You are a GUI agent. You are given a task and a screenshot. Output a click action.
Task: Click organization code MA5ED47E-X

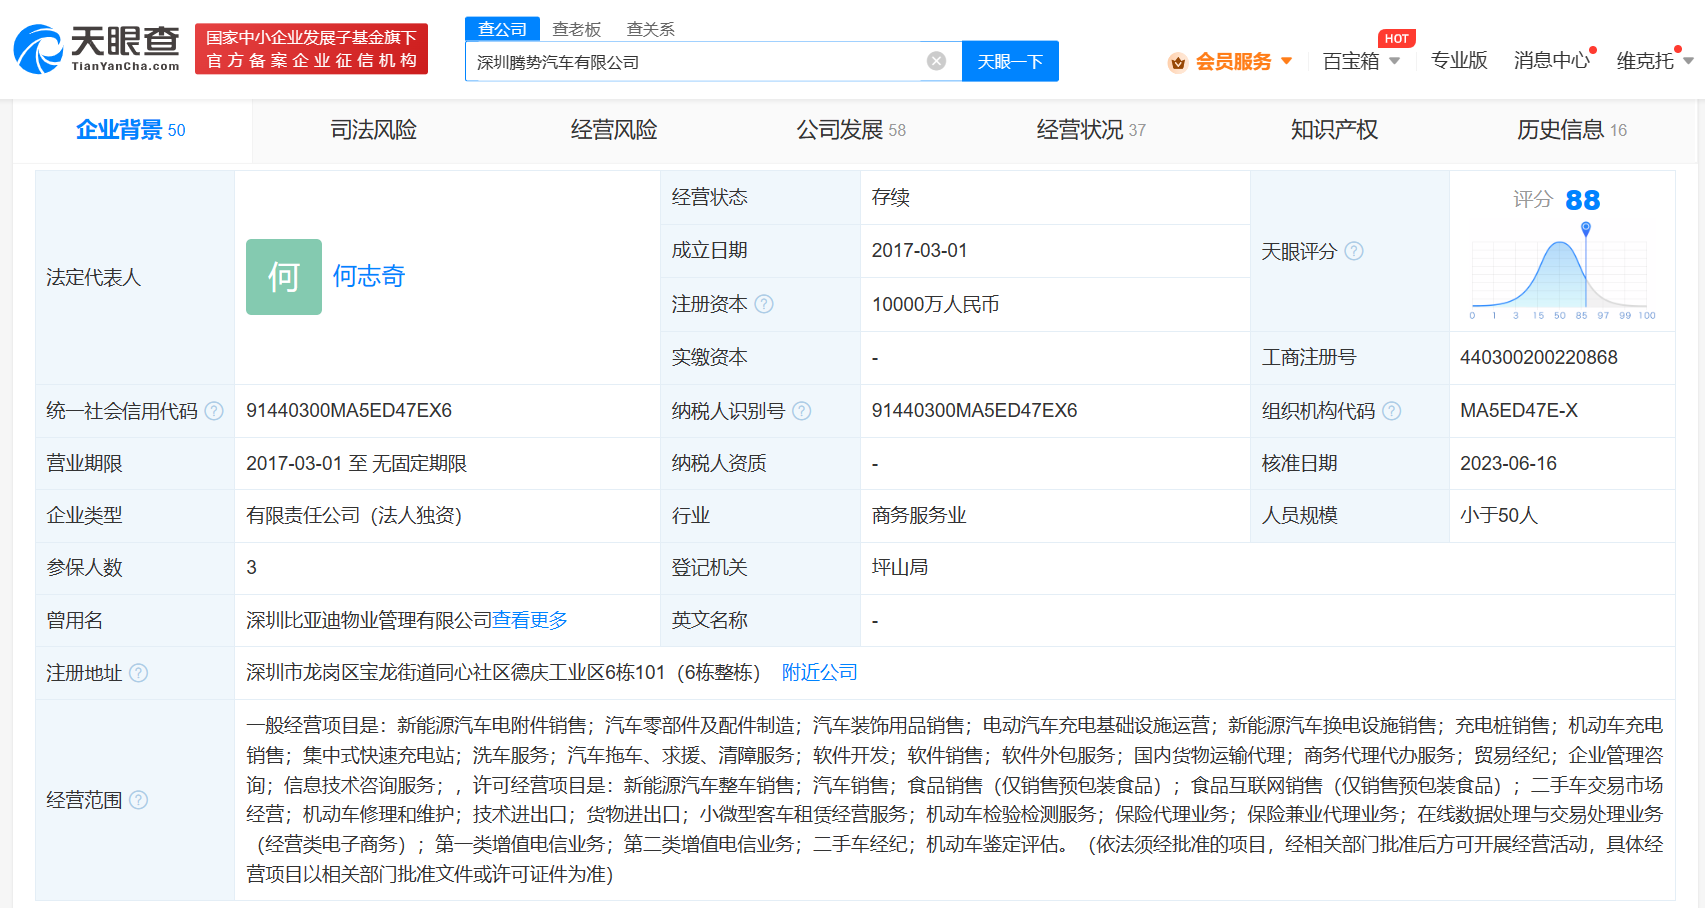[1519, 411]
